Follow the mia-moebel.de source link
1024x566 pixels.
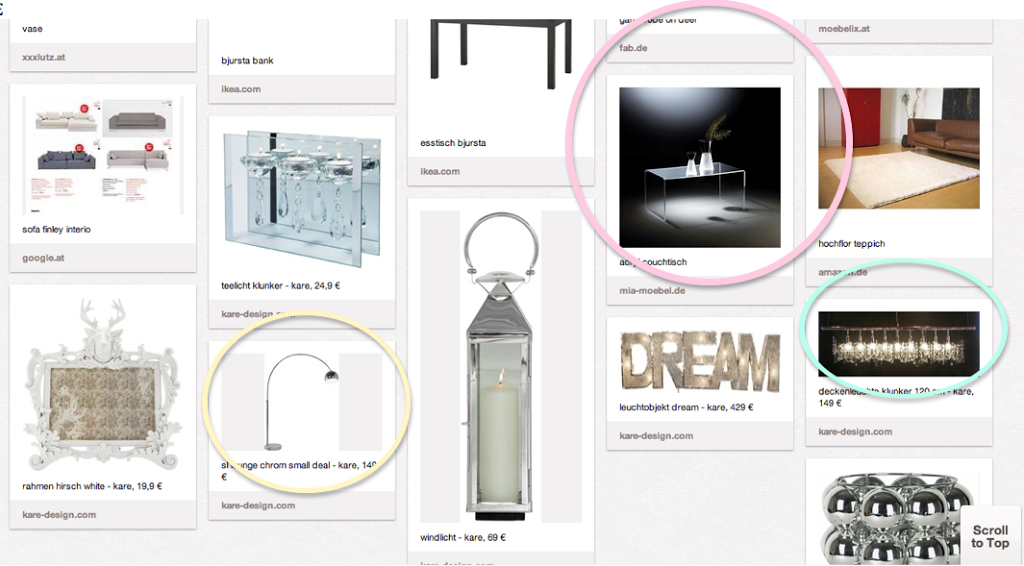point(652,291)
